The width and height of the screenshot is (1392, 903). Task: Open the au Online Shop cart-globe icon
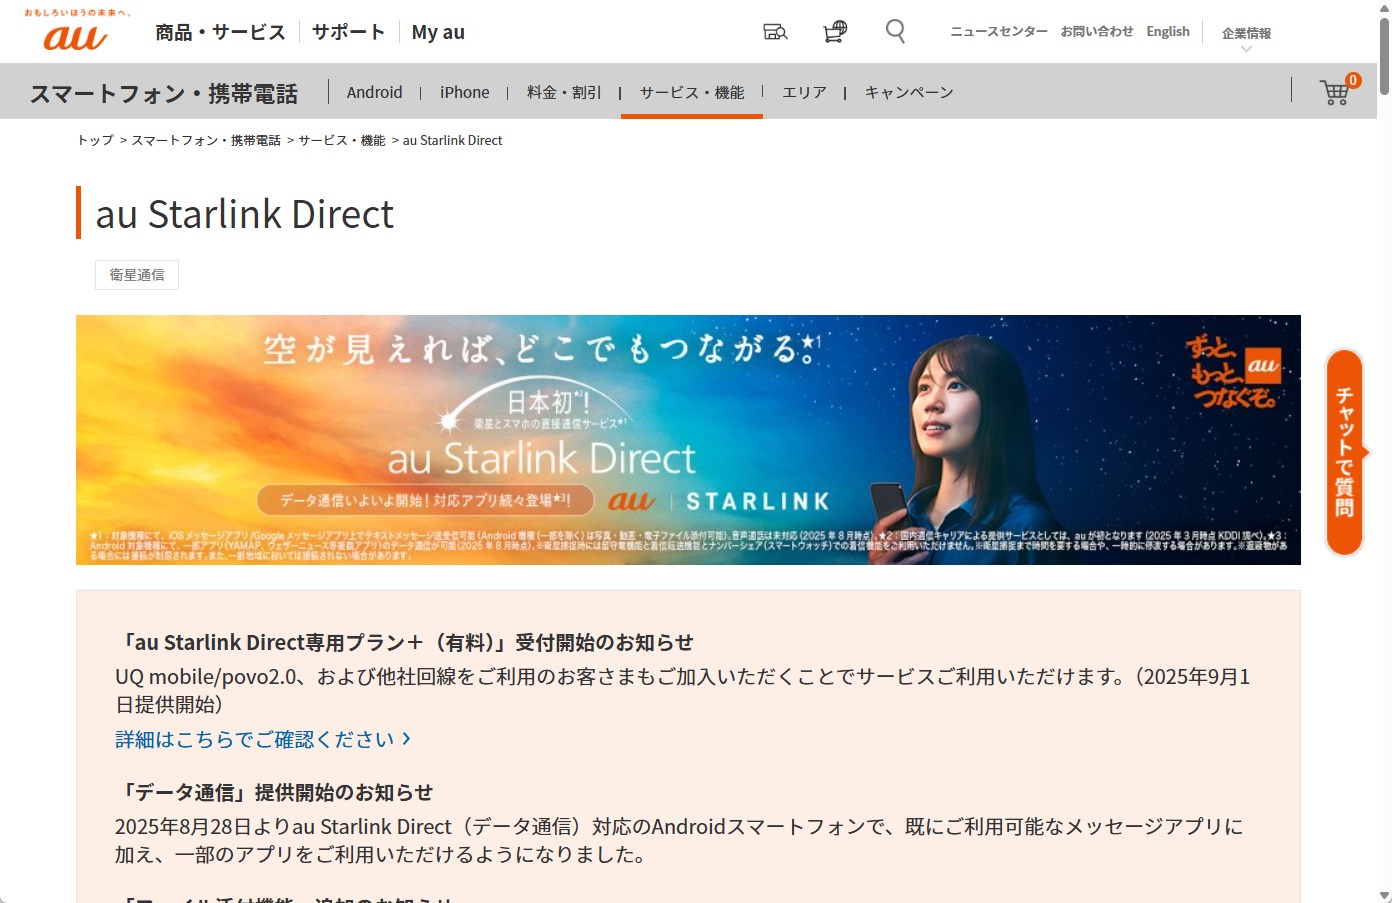point(833,31)
